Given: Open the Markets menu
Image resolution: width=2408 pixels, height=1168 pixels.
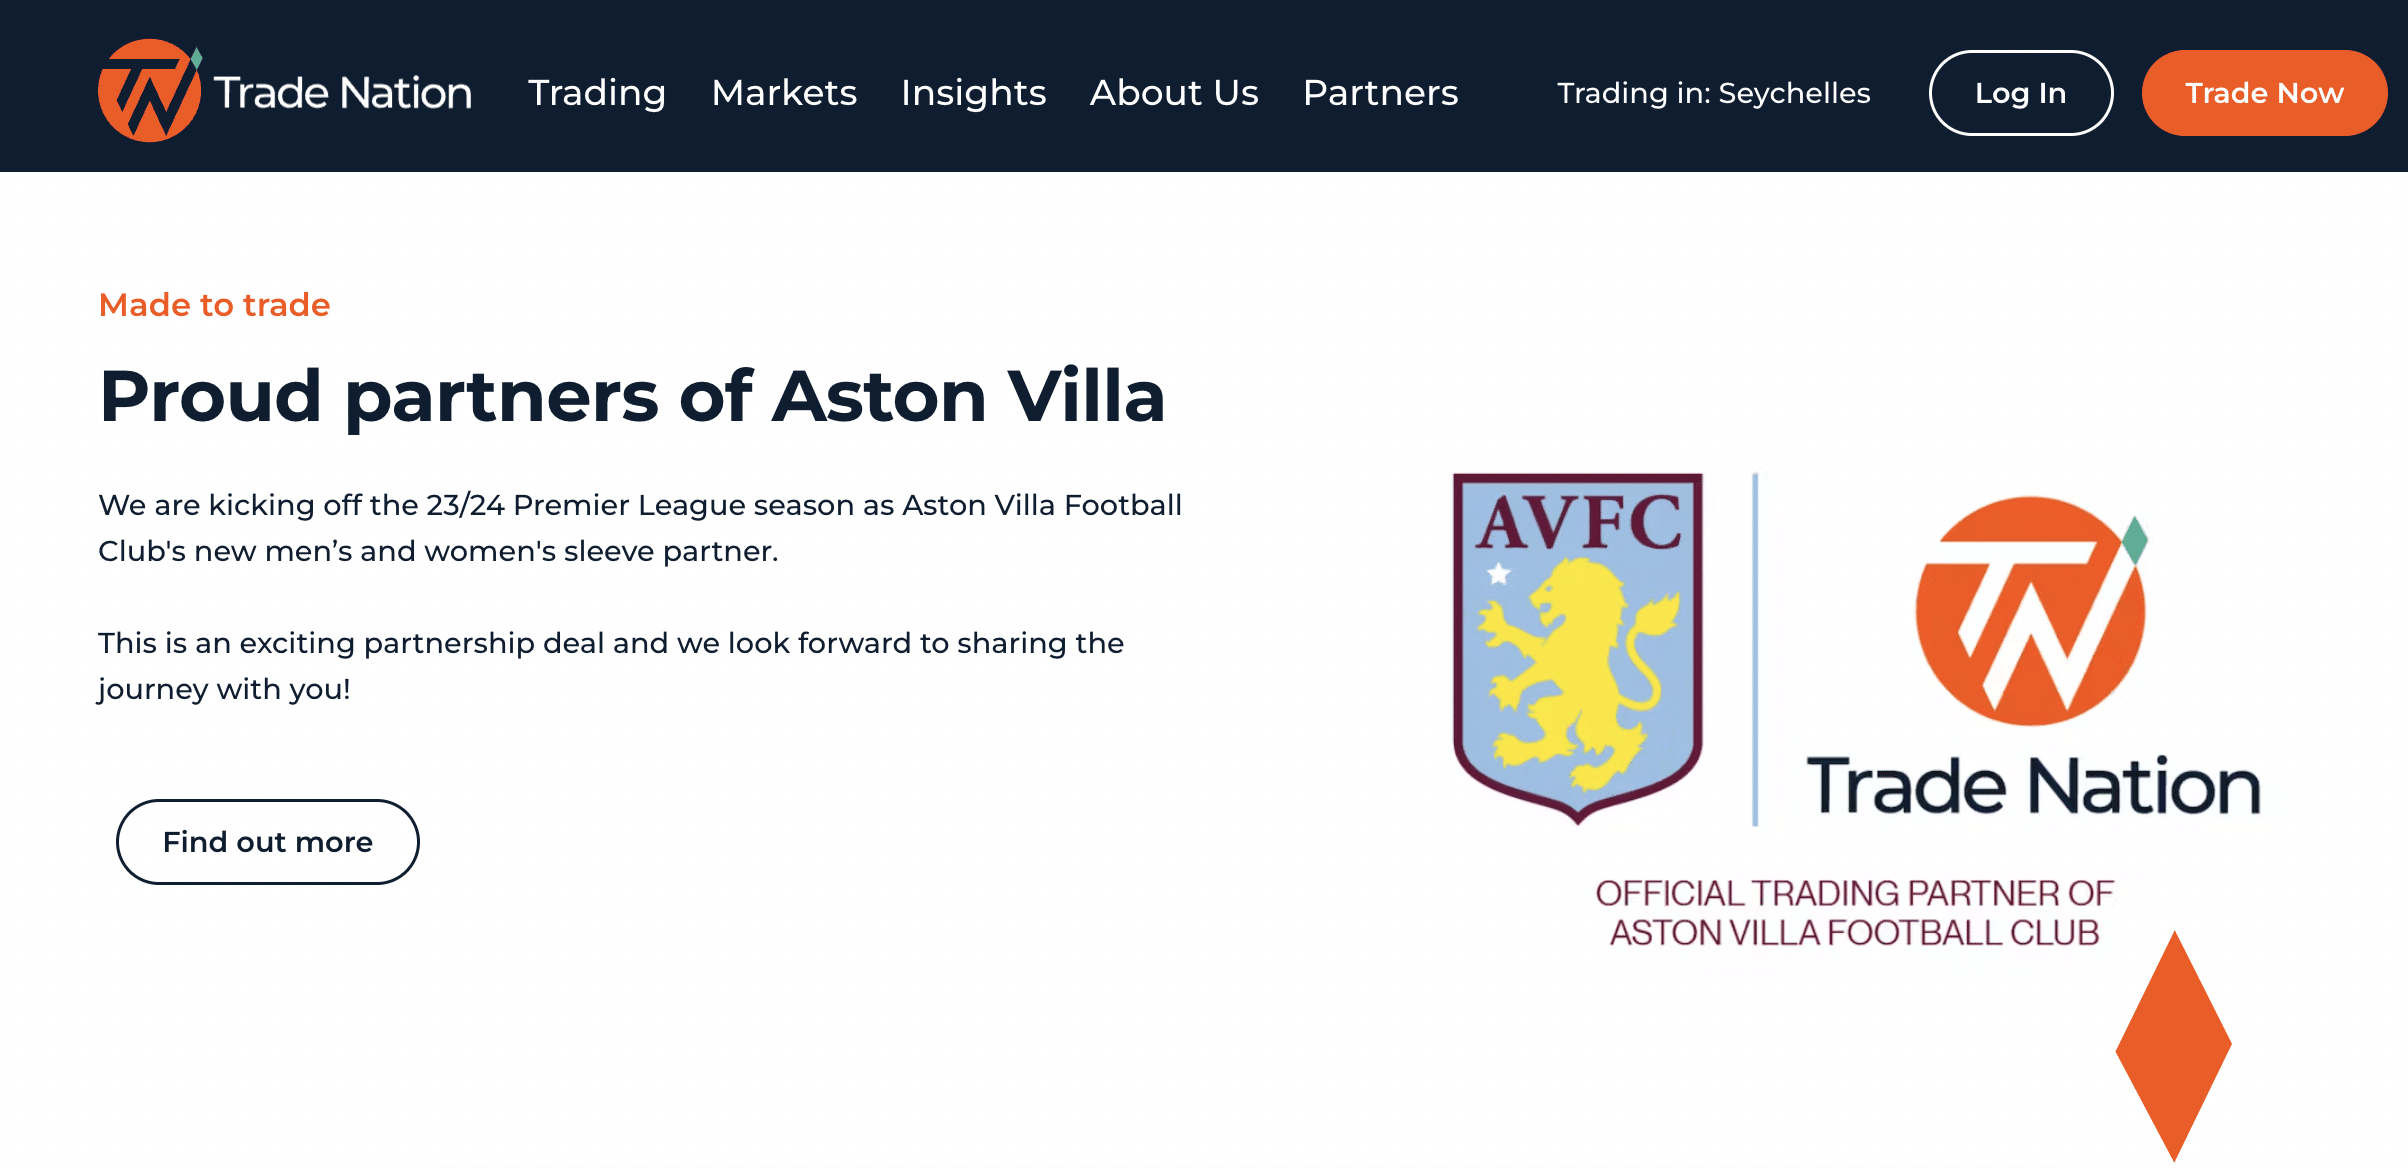Looking at the screenshot, I should [784, 93].
